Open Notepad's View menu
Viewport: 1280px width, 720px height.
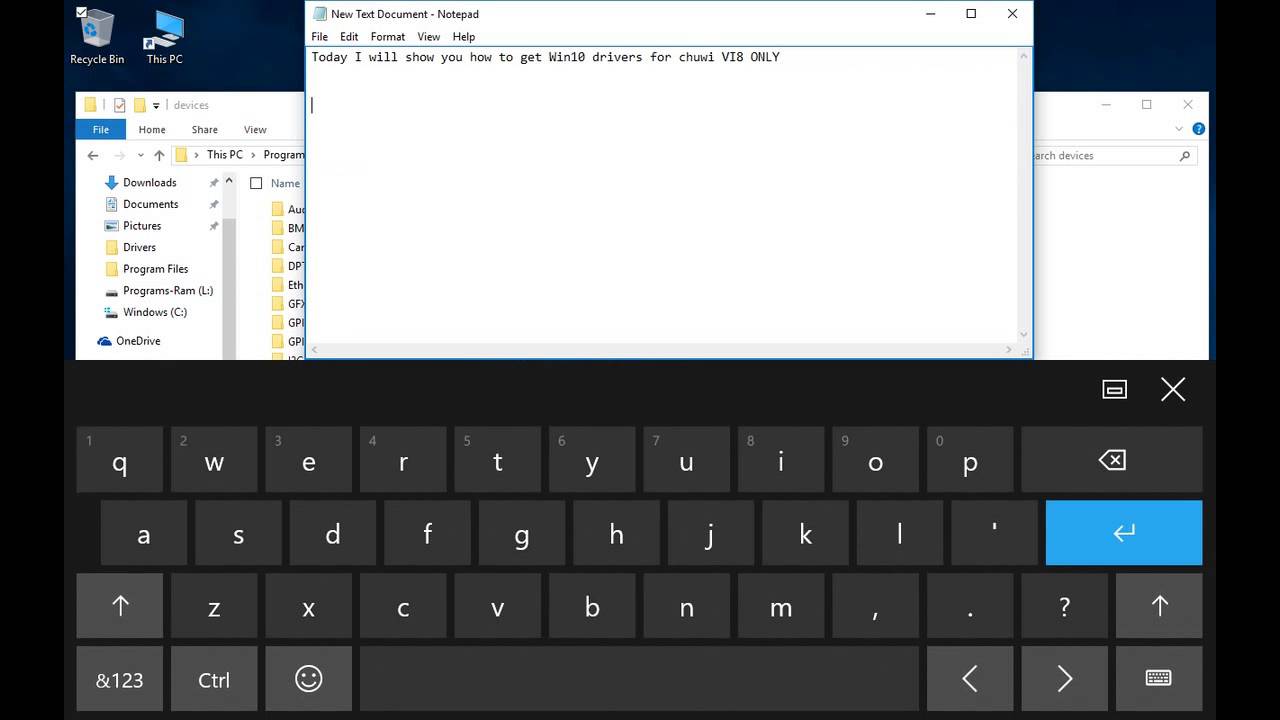tap(429, 37)
